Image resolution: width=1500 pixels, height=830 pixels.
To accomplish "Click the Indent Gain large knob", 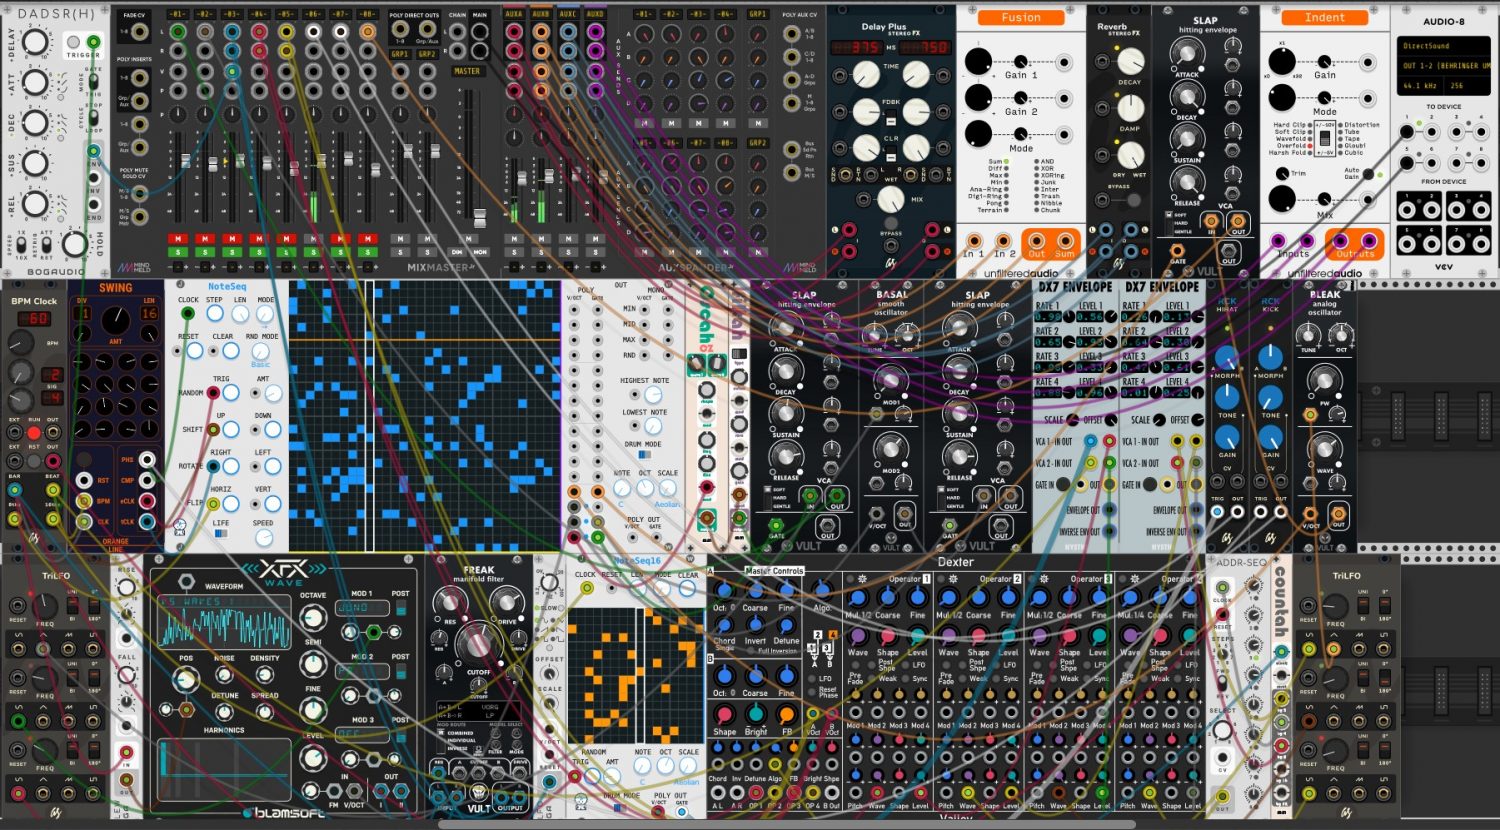I will pyautogui.click(x=1282, y=62).
